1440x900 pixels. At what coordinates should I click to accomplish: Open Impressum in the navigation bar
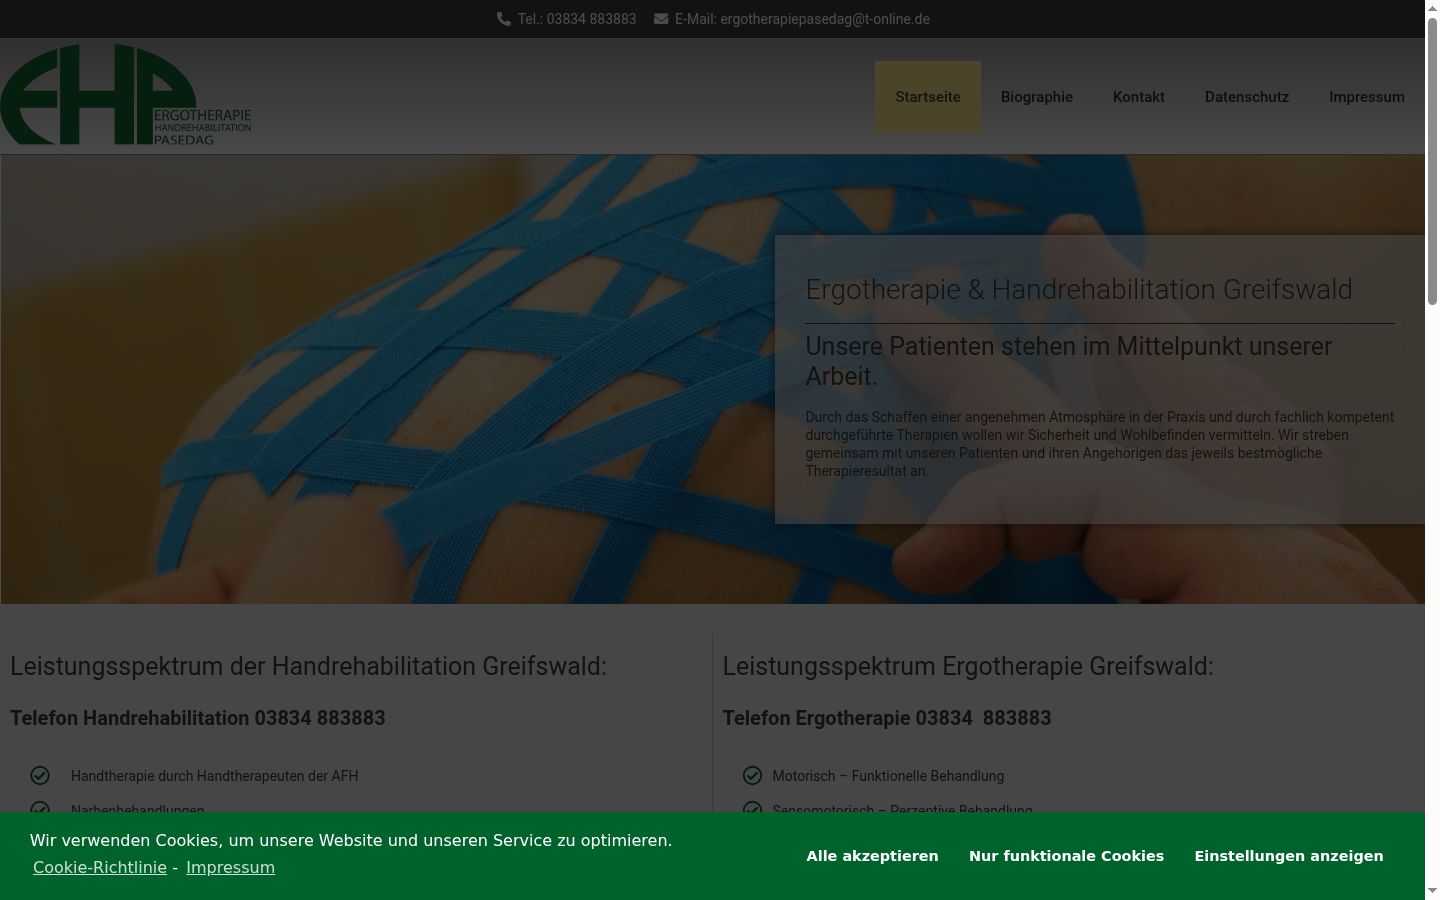1367,97
